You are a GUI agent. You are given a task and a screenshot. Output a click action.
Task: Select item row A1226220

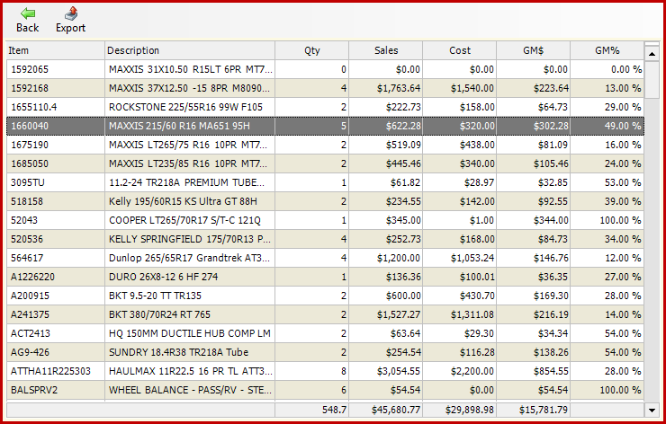coord(325,277)
